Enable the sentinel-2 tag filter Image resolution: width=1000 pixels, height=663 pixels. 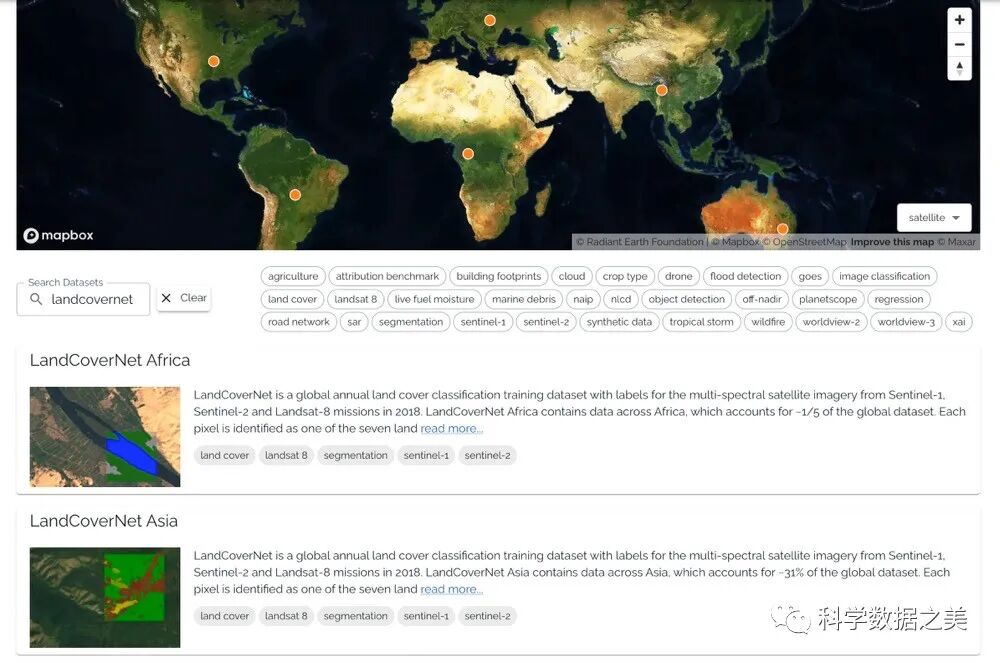coord(546,322)
